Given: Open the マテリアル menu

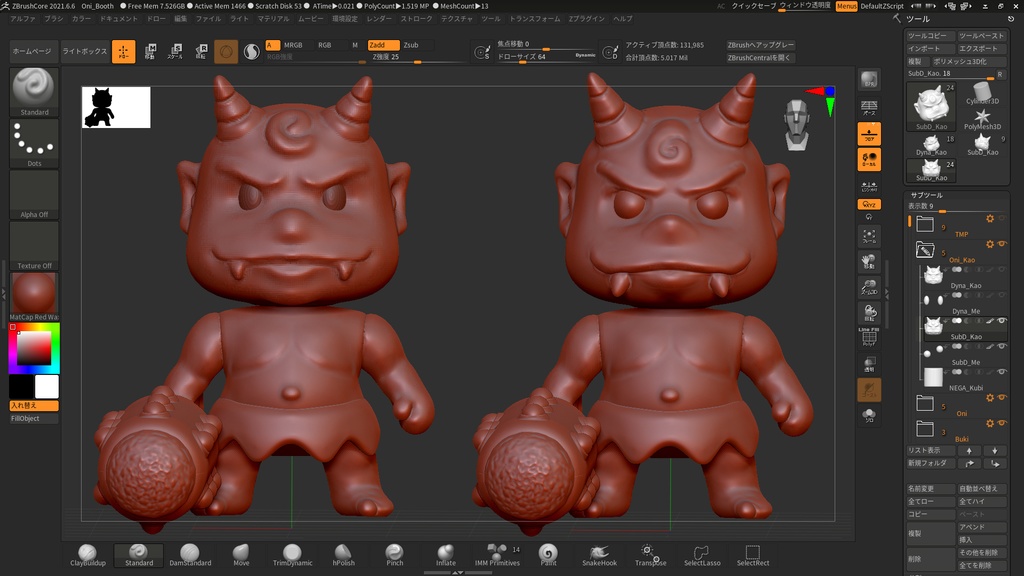Looking at the screenshot, I should (x=273, y=19).
